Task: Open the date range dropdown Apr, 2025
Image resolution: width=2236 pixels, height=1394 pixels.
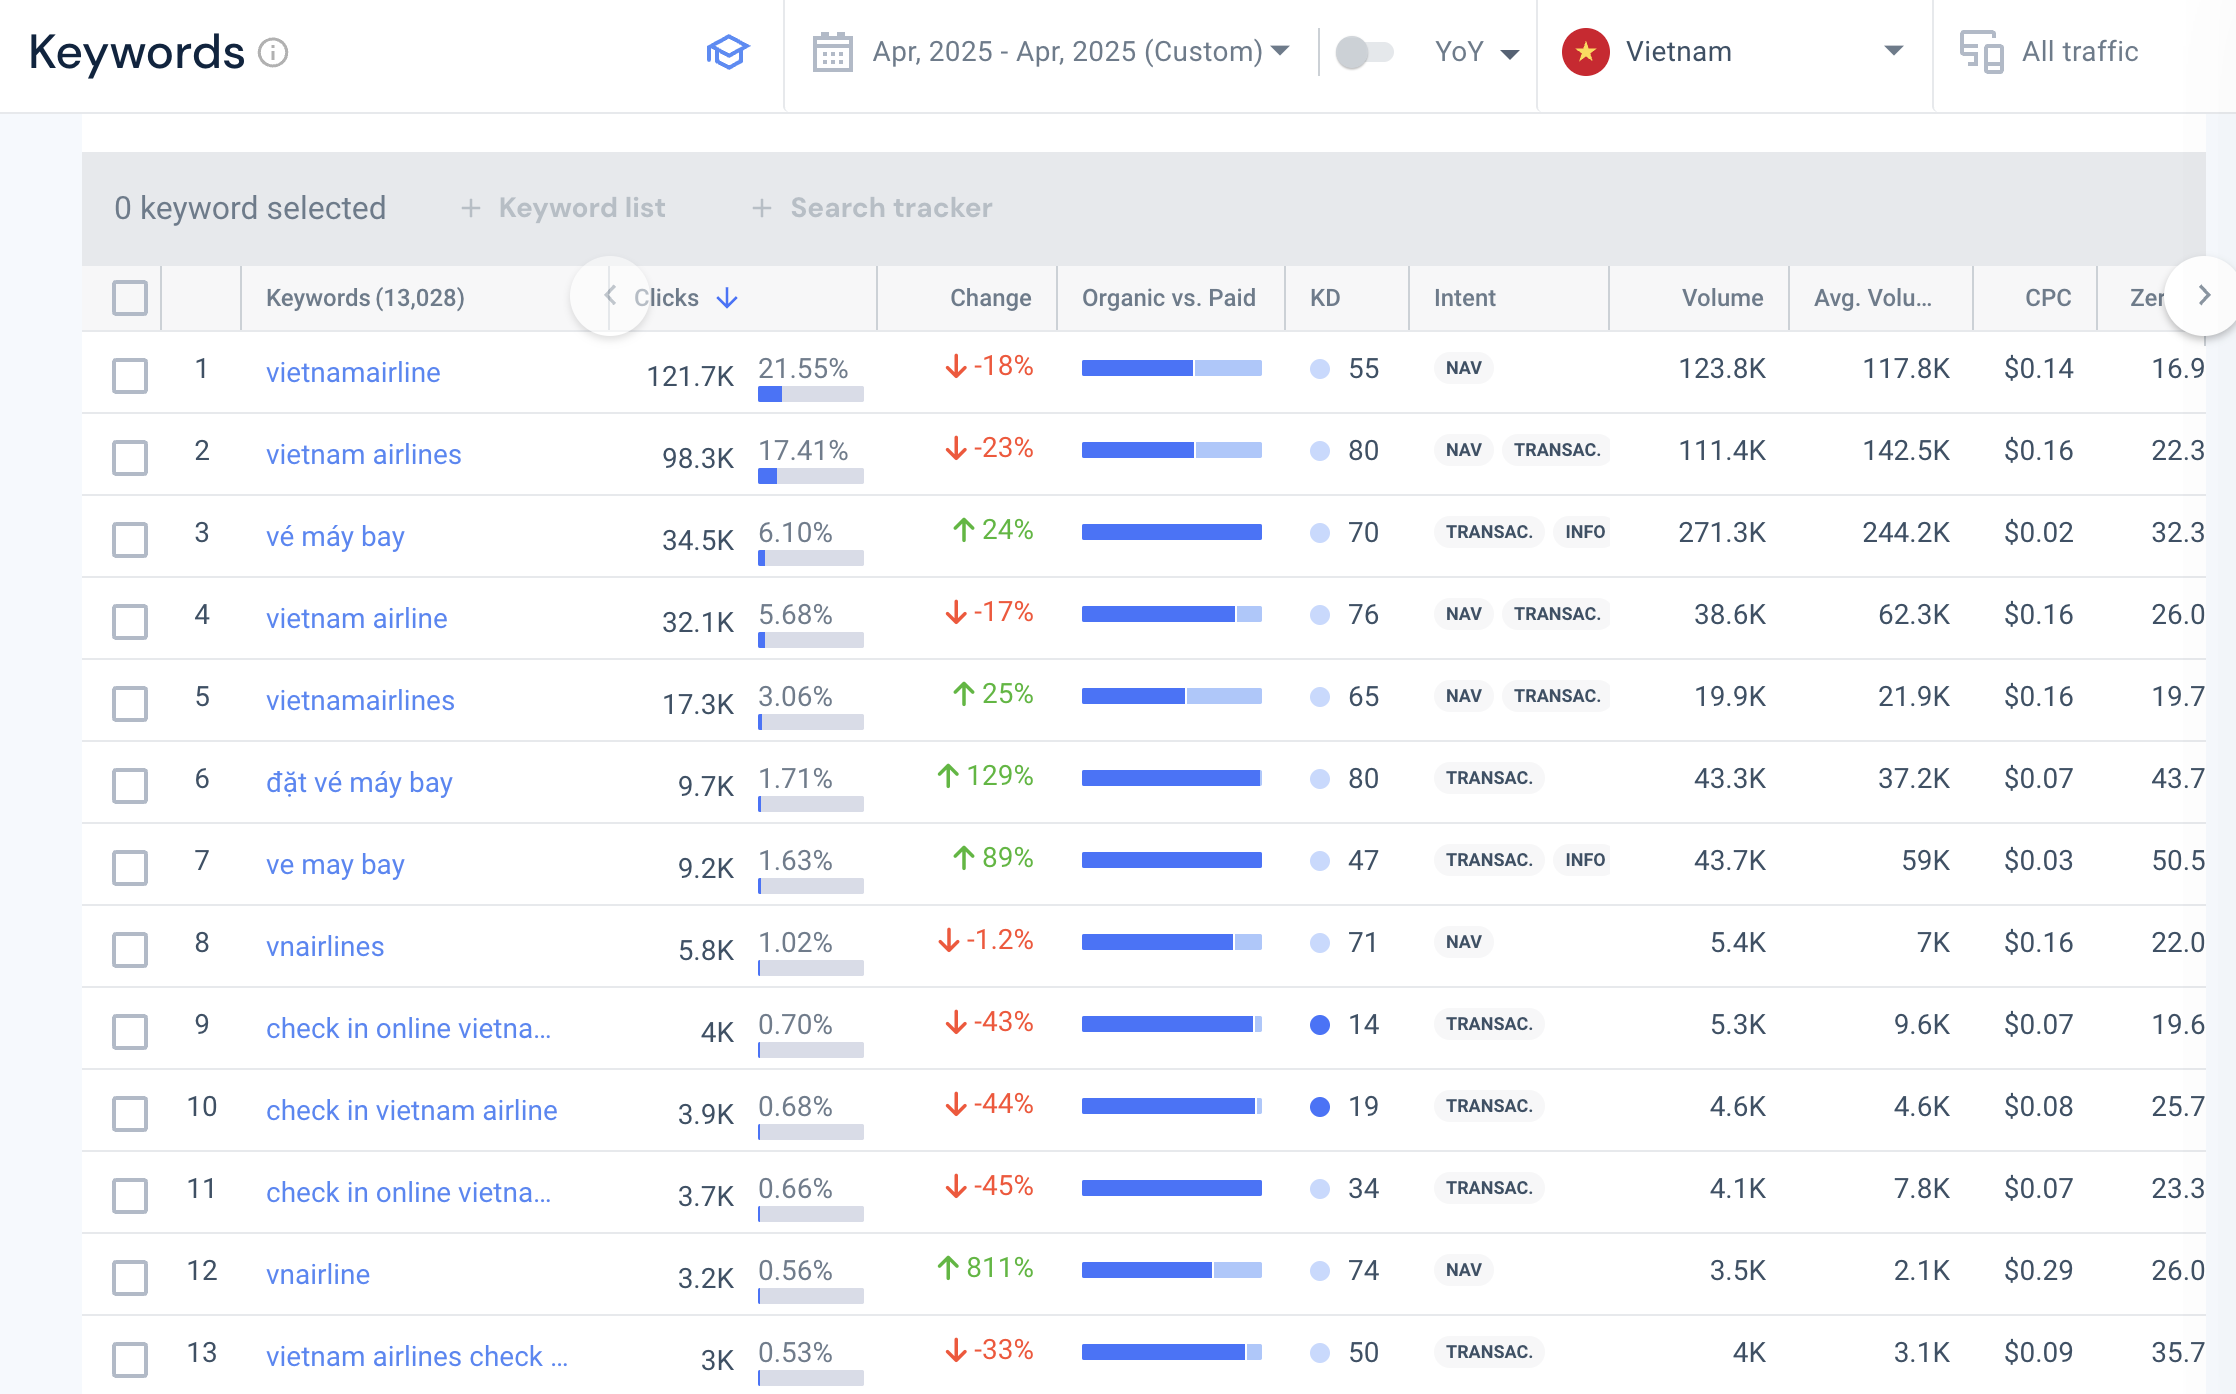Action: click(x=1080, y=52)
